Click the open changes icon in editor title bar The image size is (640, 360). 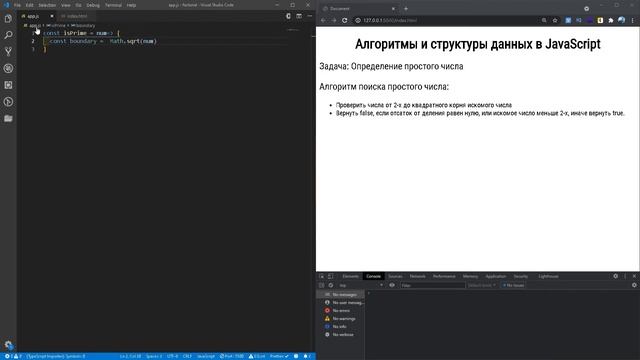[288, 16]
